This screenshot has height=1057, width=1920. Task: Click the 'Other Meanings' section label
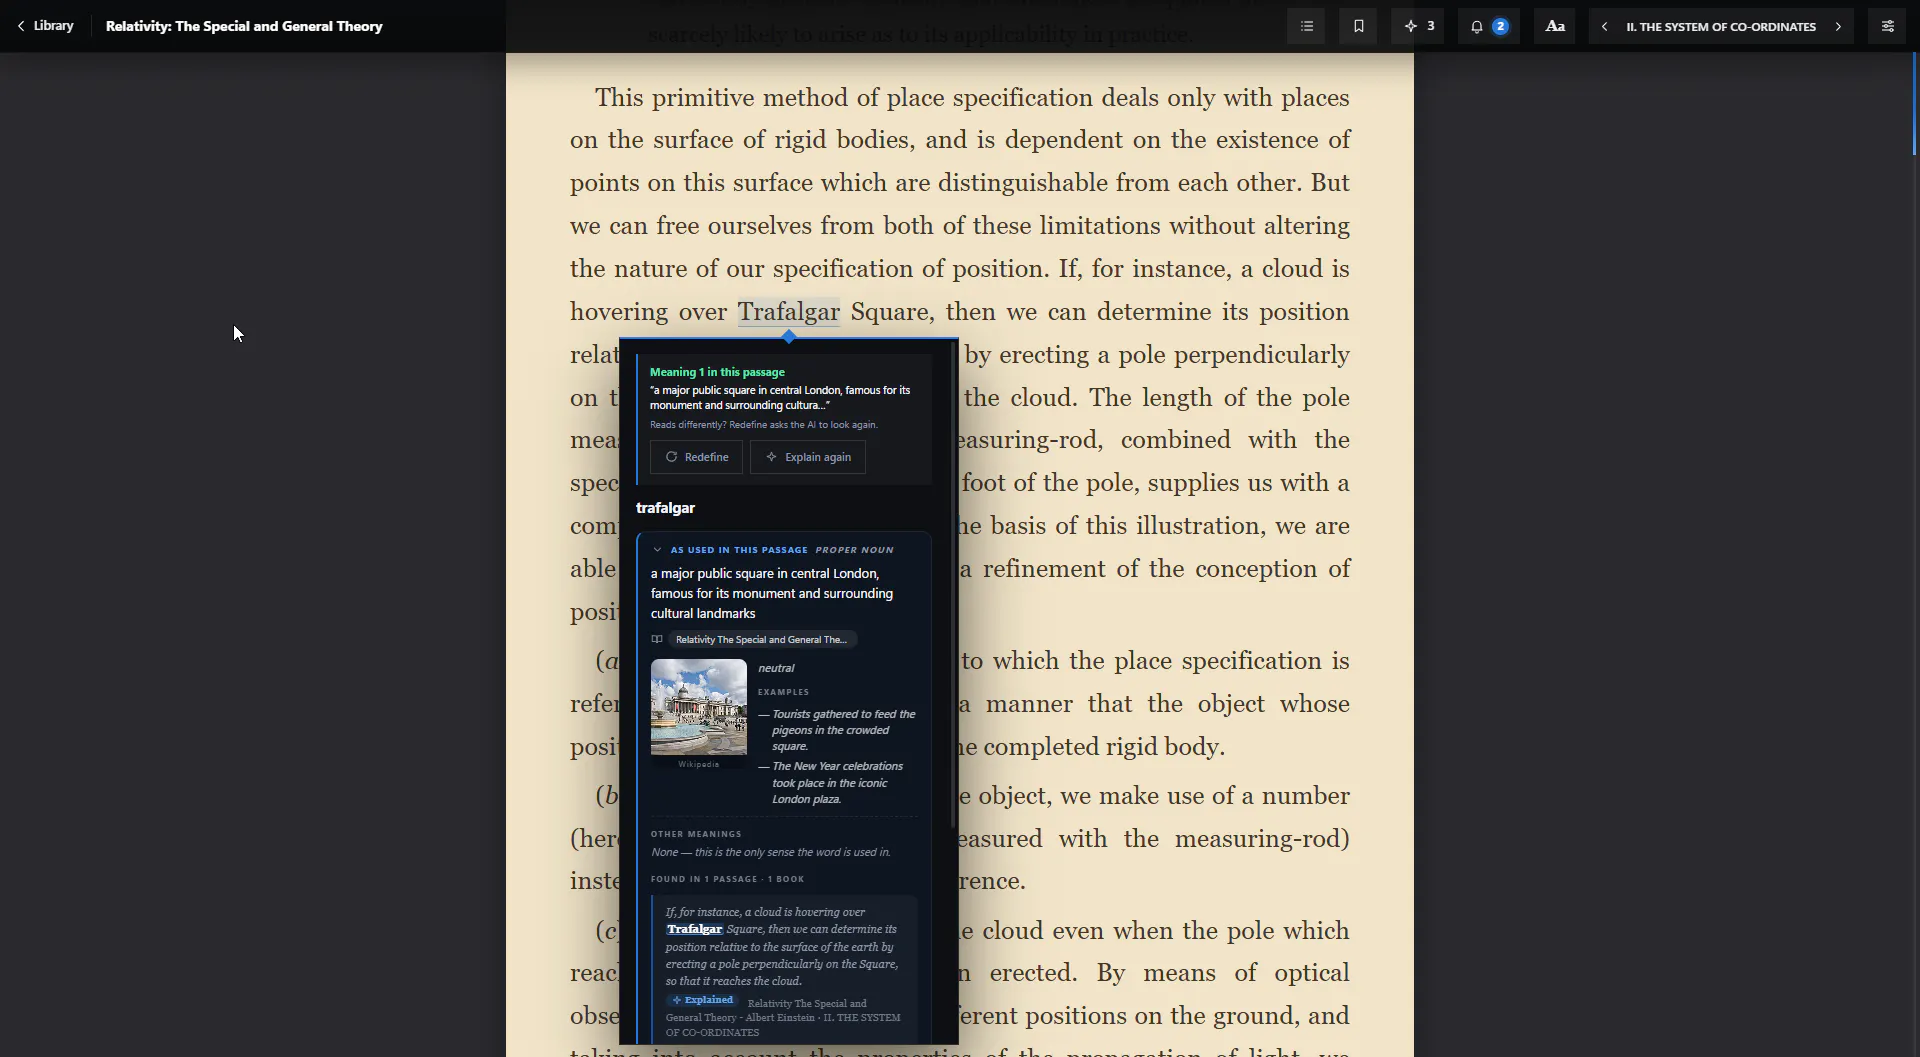[696, 834]
